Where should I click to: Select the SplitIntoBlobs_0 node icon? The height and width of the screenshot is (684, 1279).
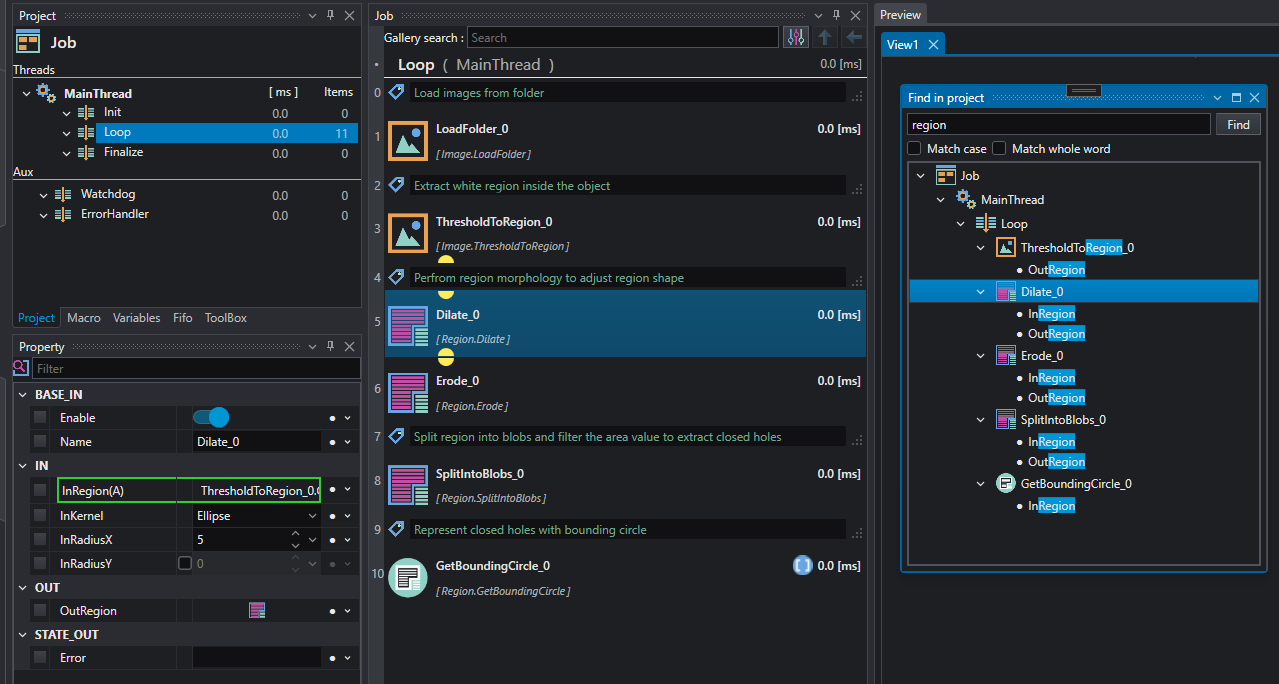coord(408,485)
